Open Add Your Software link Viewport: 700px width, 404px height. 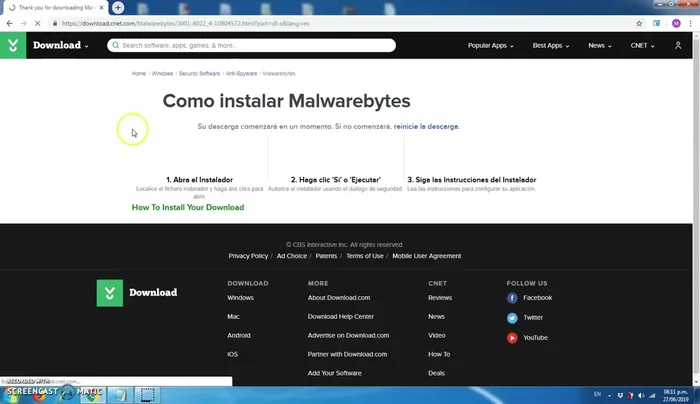[334, 373]
